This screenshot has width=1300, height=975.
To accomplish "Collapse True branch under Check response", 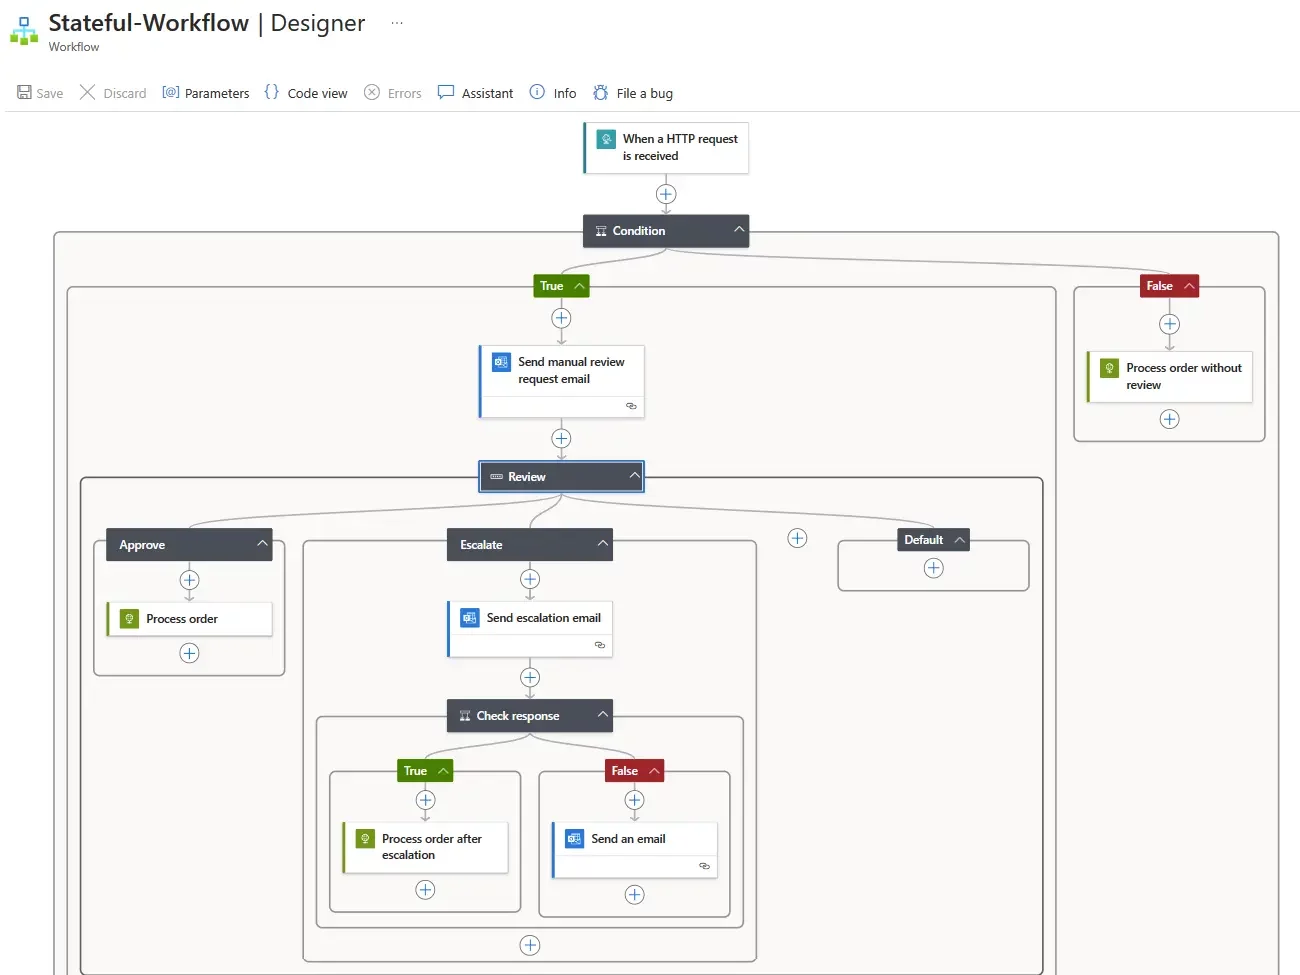I will coord(443,771).
